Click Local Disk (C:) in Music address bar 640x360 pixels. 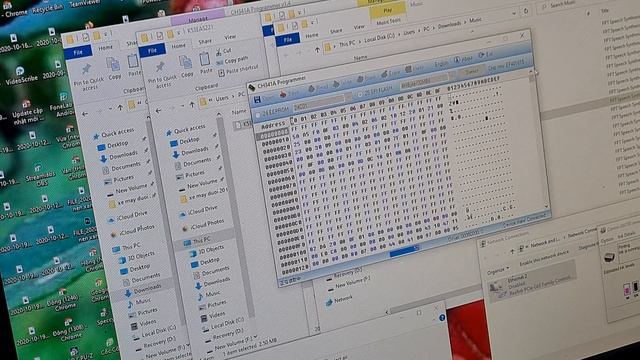[x=379, y=38]
